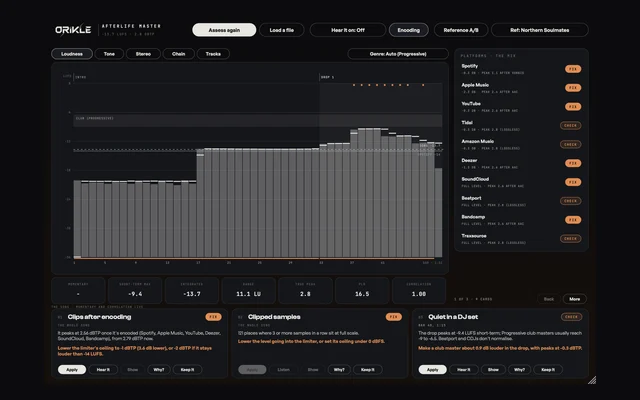Click the FIX badge for Apple Music

[x=573, y=88]
